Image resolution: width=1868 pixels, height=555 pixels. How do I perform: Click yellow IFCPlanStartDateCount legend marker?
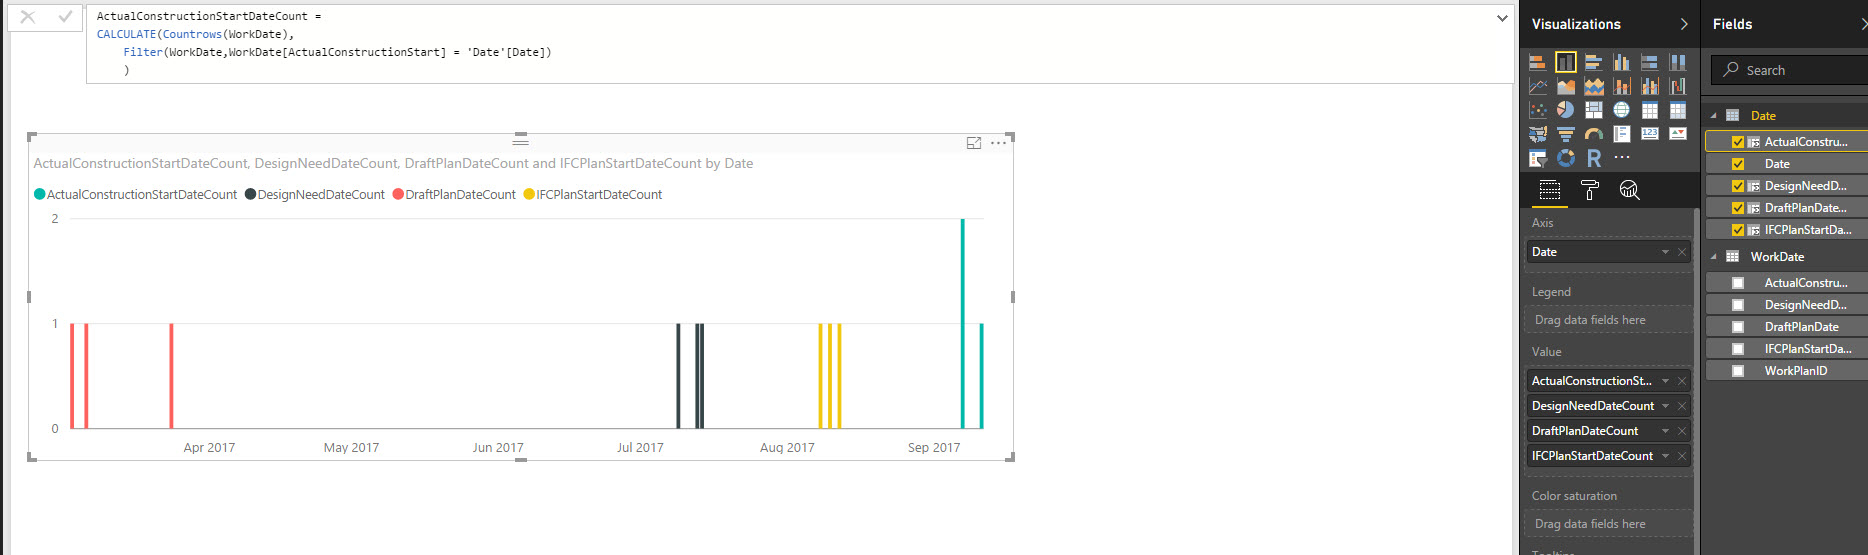click(x=529, y=194)
